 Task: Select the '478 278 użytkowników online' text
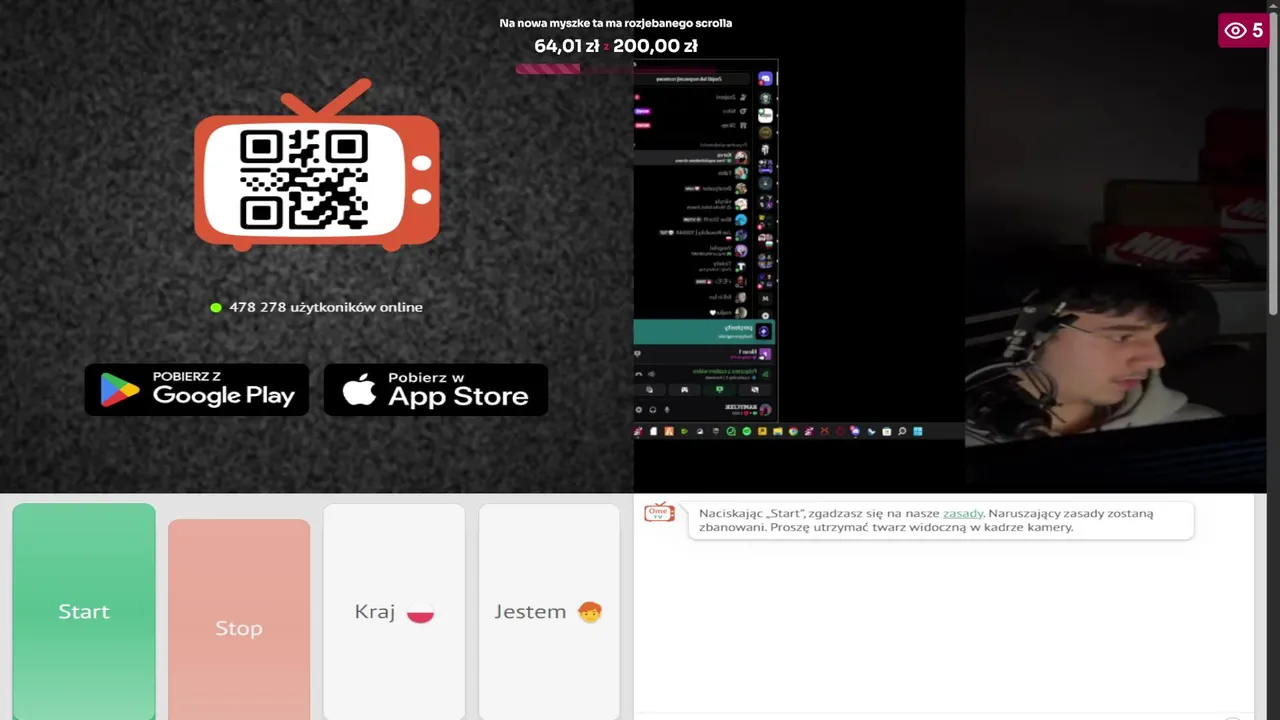click(x=326, y=307)
